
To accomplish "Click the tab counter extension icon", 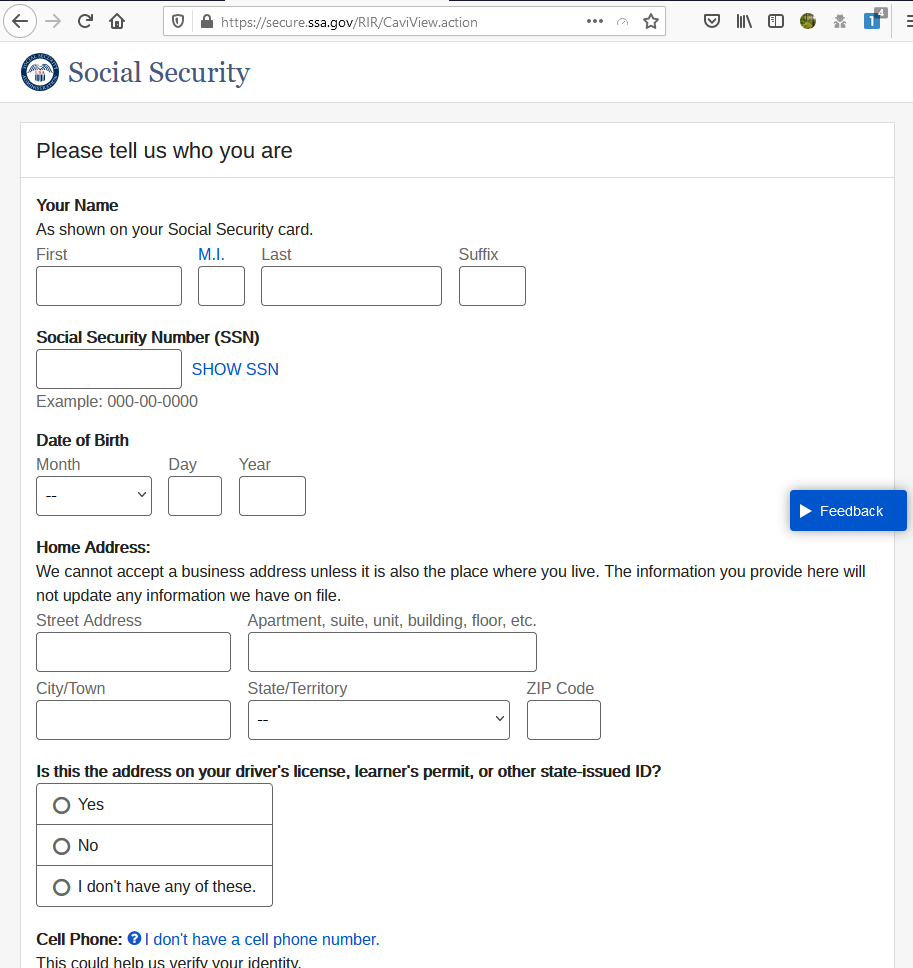I will point(871,20).
